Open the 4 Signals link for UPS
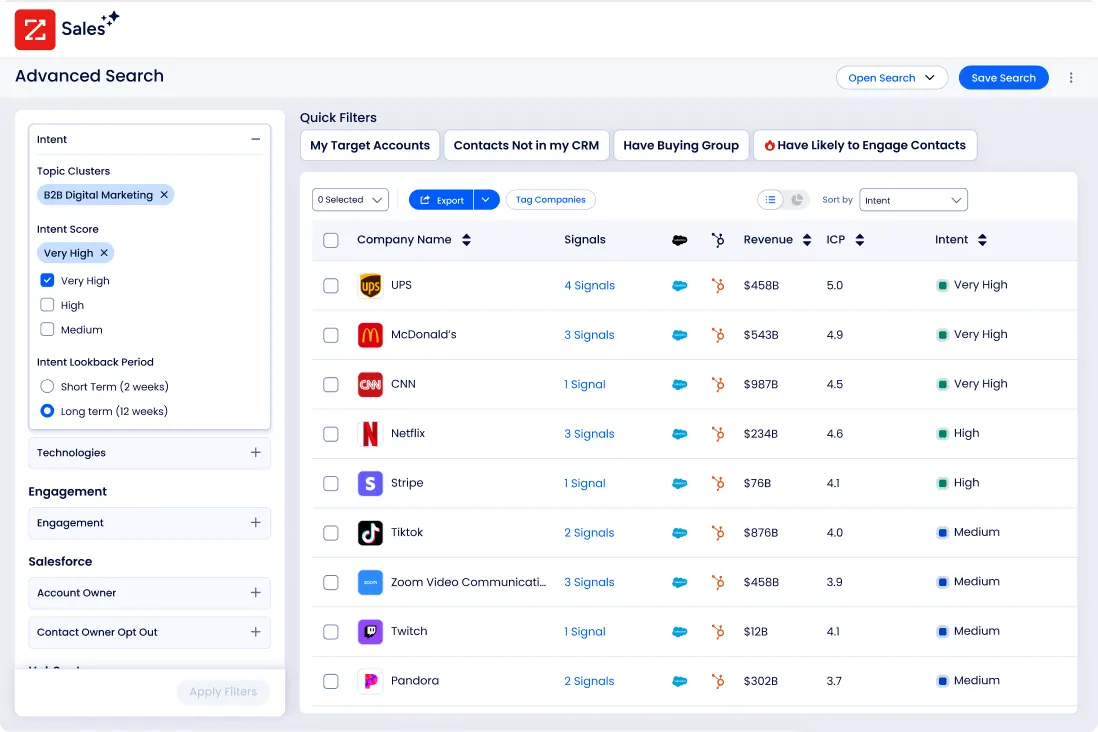 [x=589, y=286]
